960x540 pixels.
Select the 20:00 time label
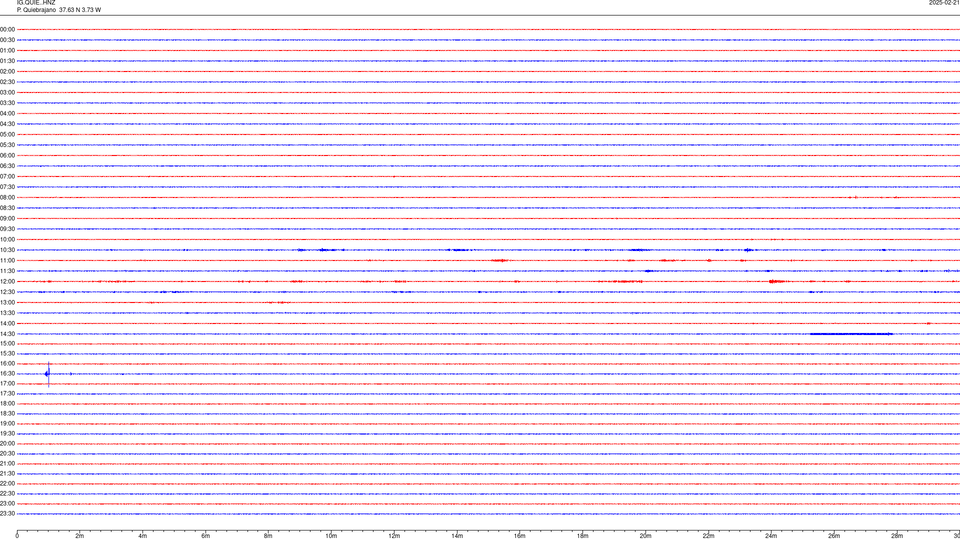click(7, 444)
